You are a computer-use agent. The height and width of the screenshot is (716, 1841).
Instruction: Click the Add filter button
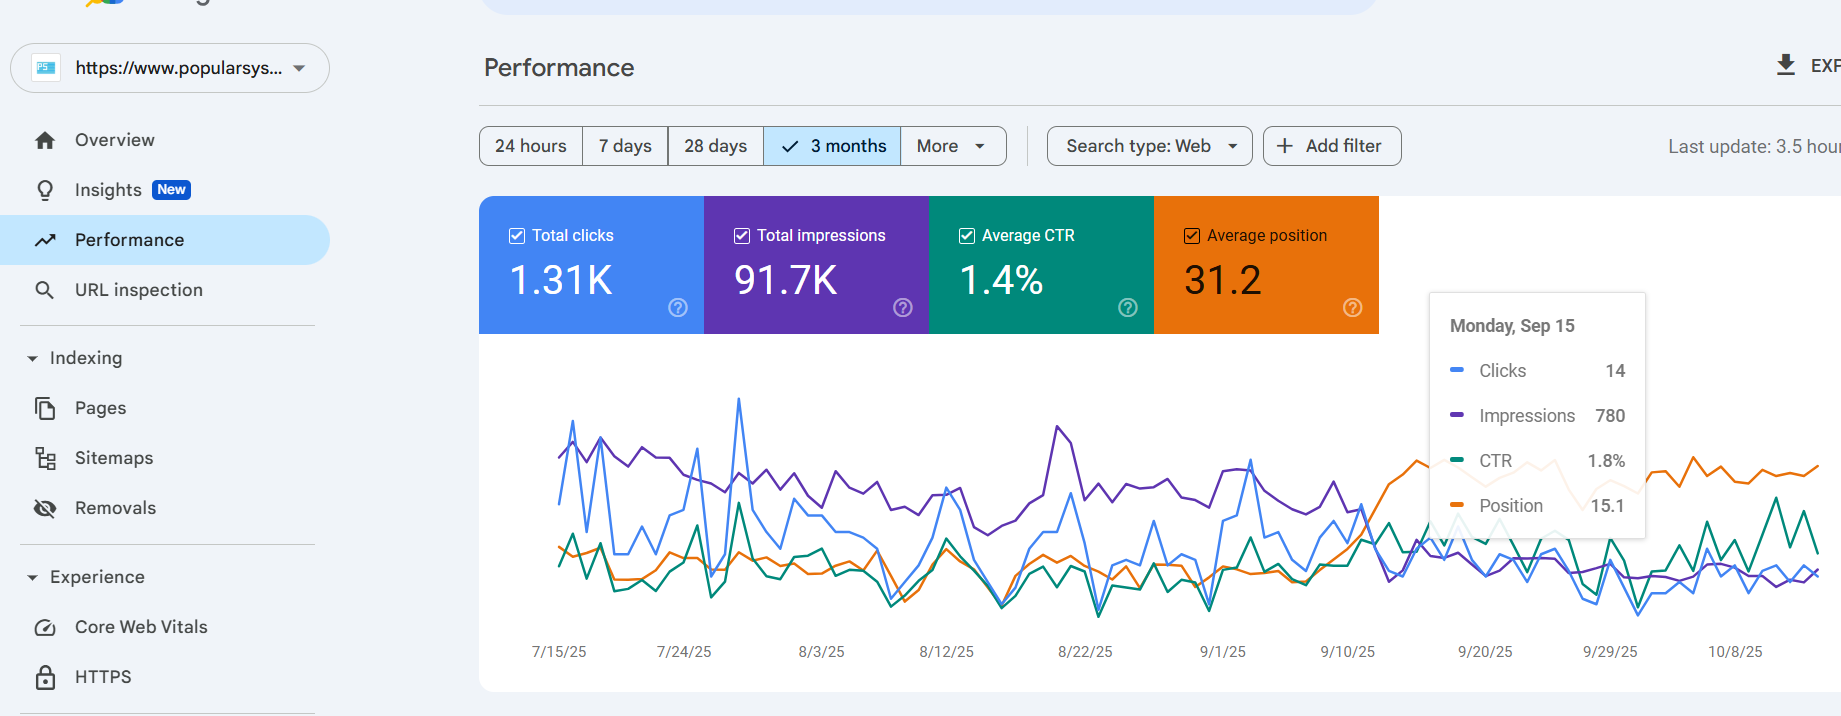1331,146
